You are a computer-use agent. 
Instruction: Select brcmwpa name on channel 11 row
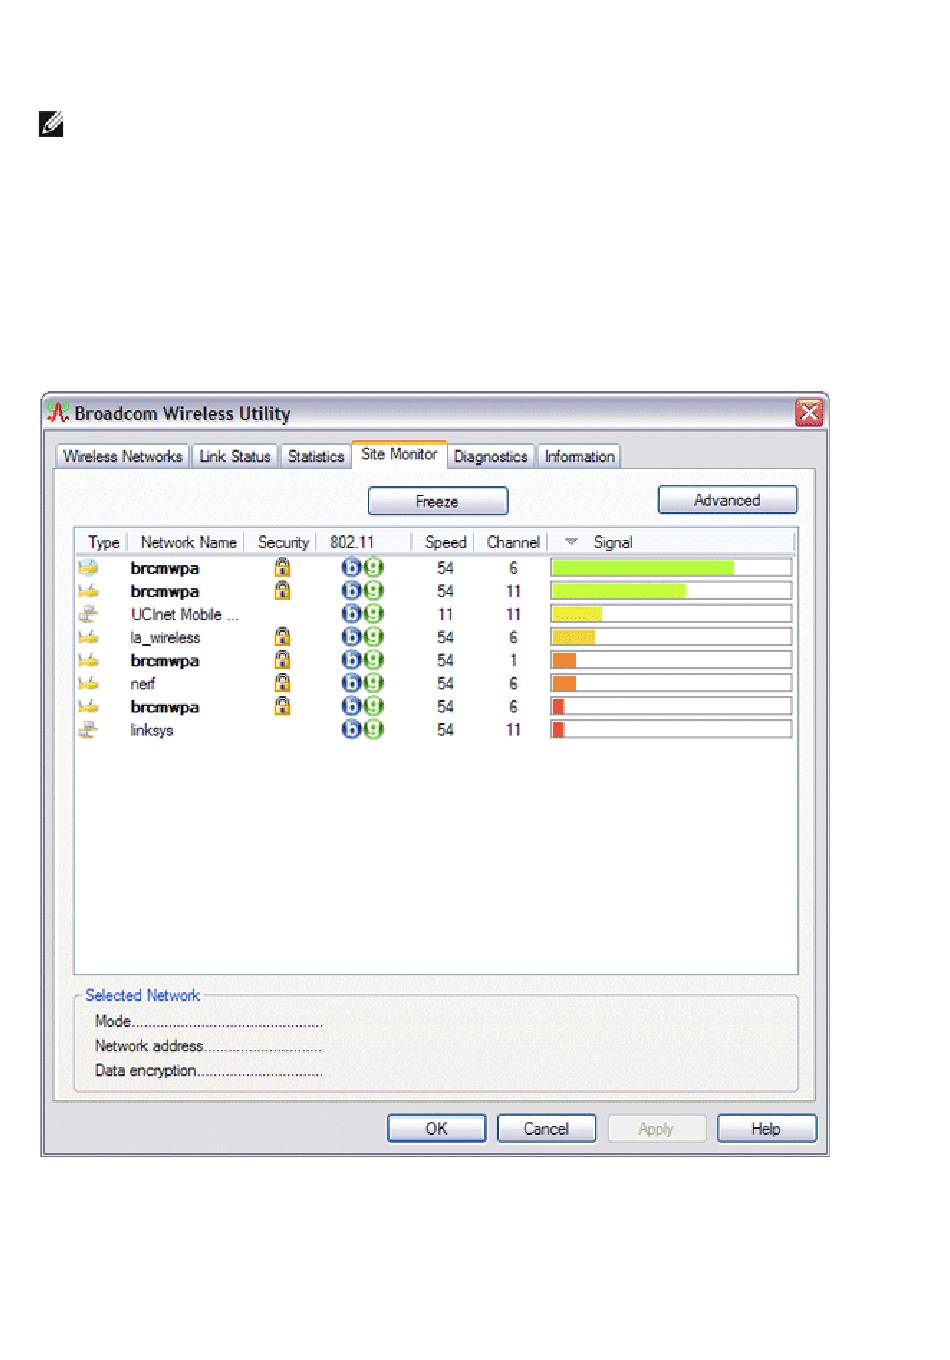(x=165, y=591)
